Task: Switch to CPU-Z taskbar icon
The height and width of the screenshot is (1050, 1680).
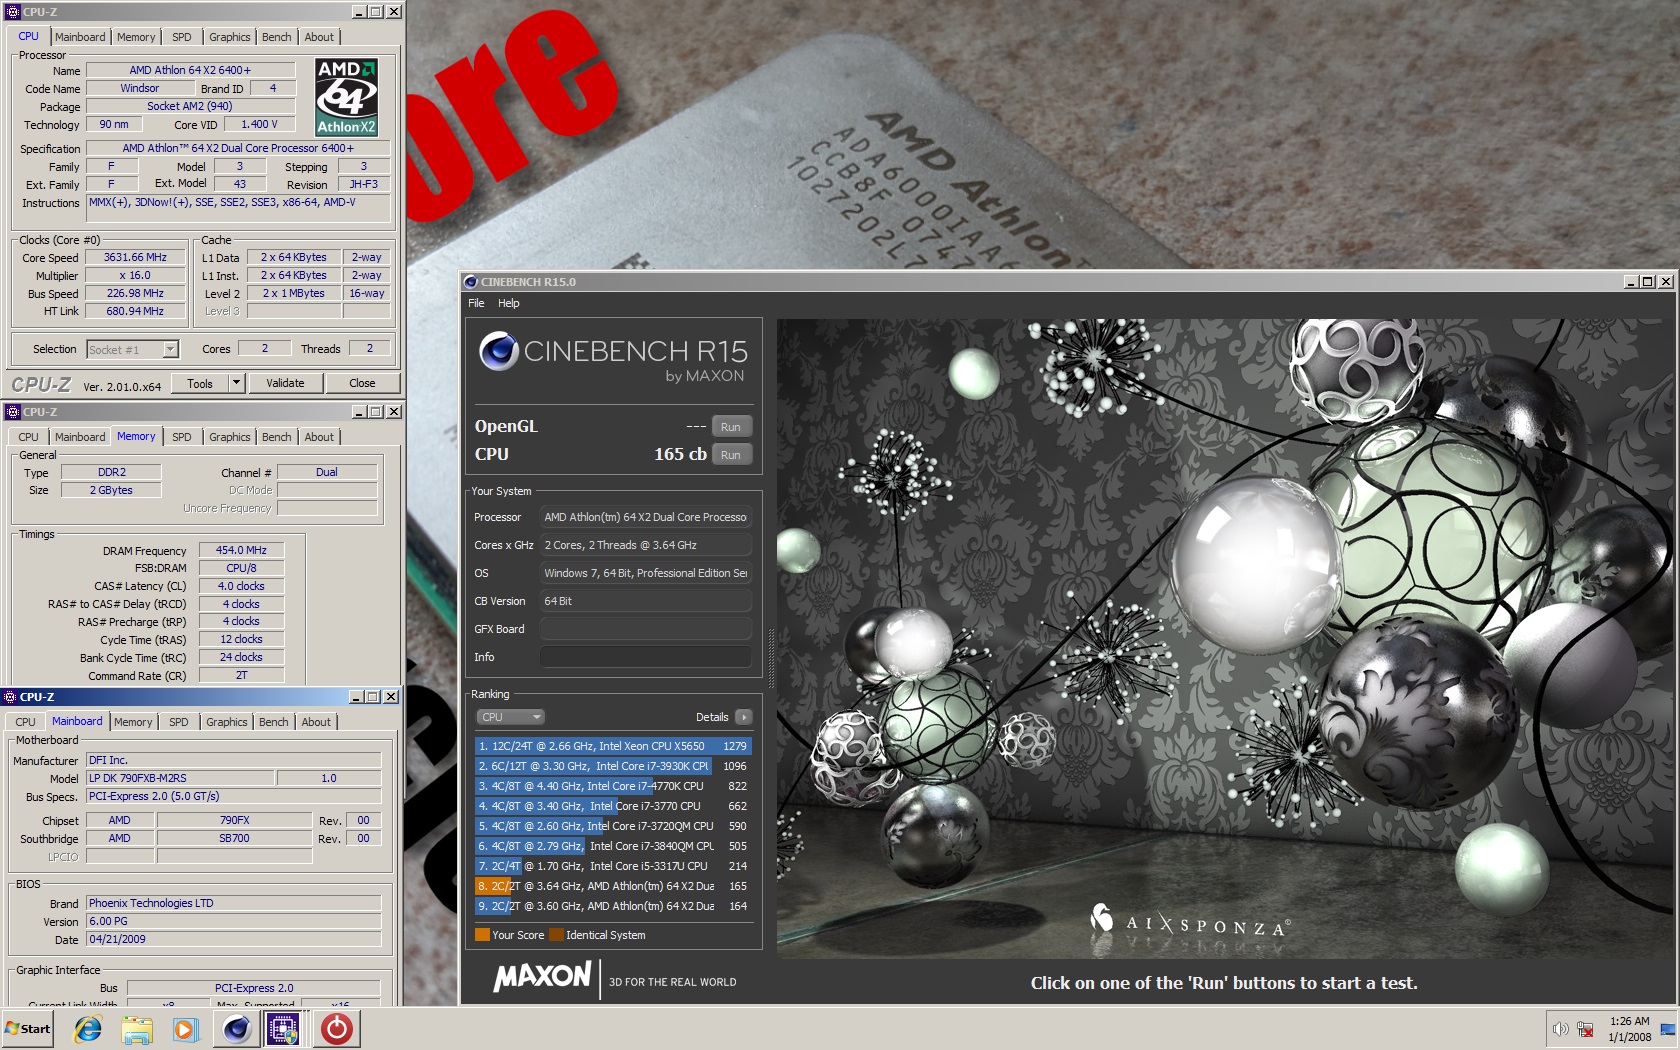Action: point(283,1029)
